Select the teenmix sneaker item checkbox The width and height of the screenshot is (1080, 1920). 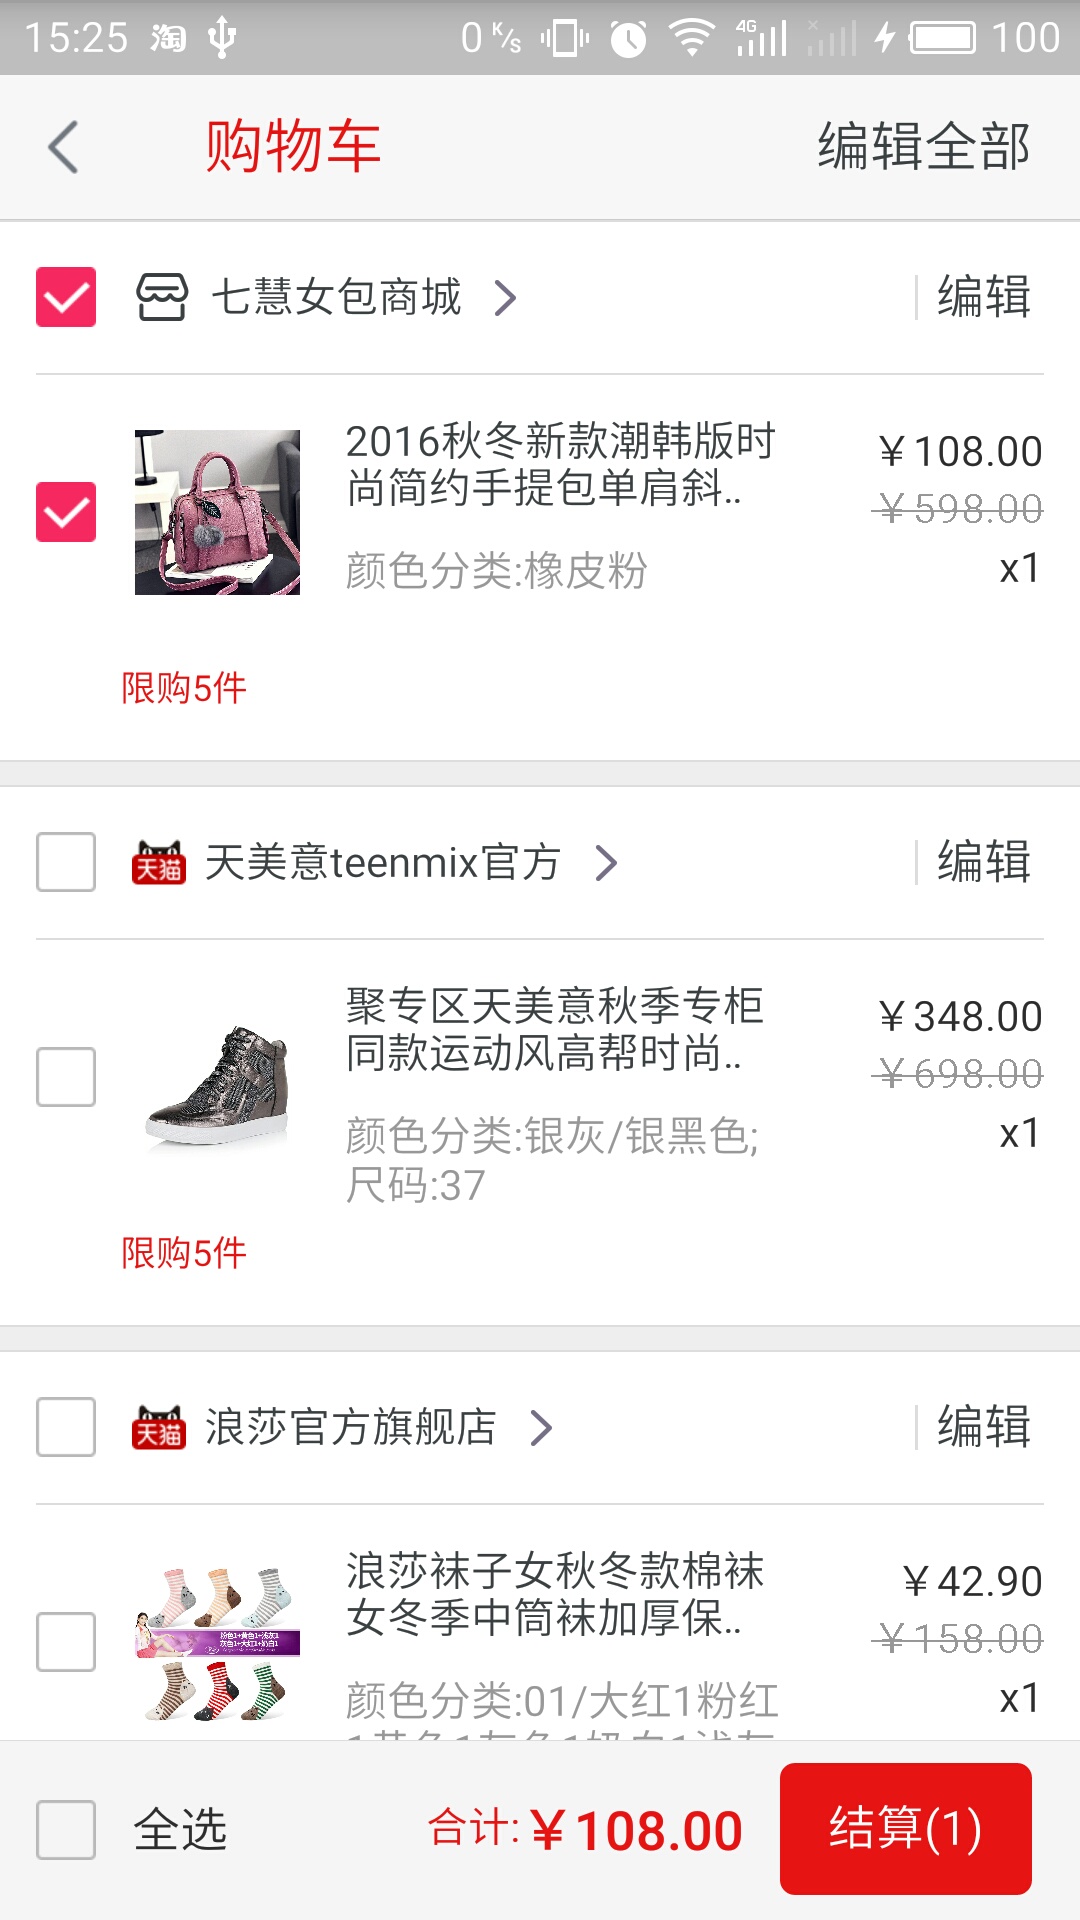(x=66, y=1077)
